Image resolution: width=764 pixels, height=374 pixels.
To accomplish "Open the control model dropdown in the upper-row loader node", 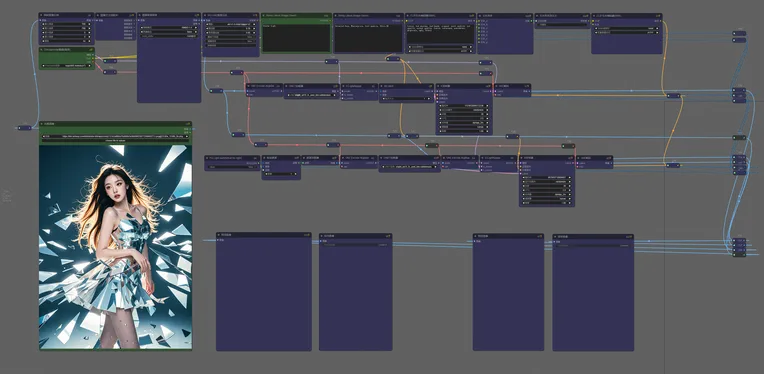I will [312, 95].
